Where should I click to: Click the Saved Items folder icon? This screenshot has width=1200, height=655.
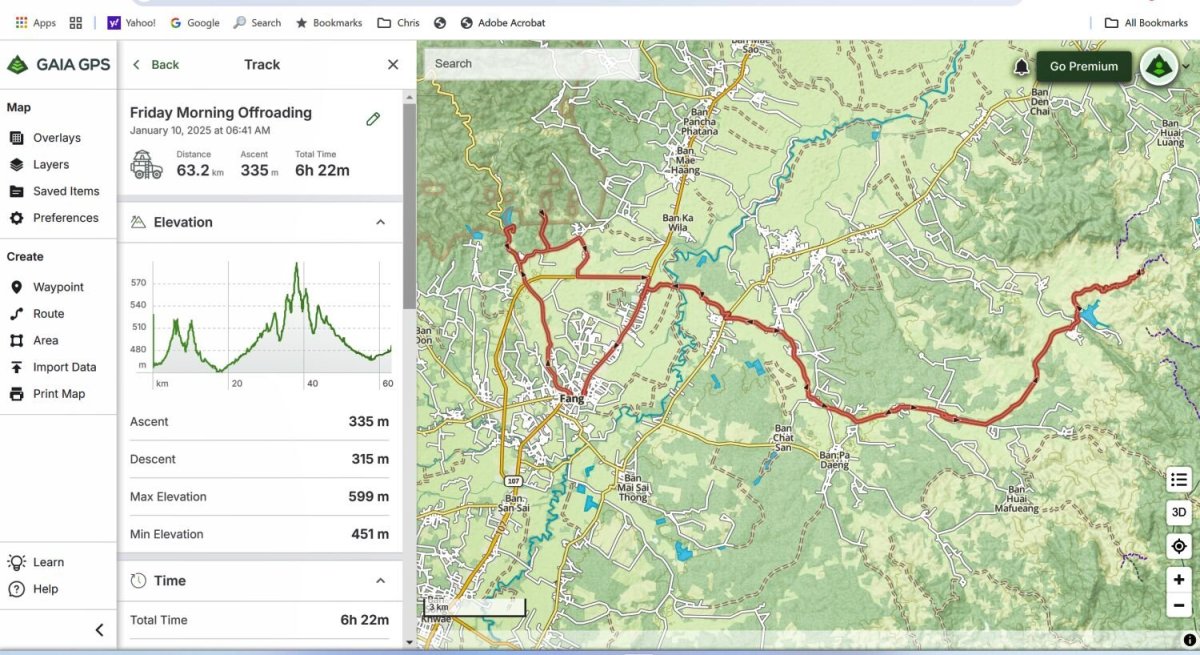pos(16,191)
